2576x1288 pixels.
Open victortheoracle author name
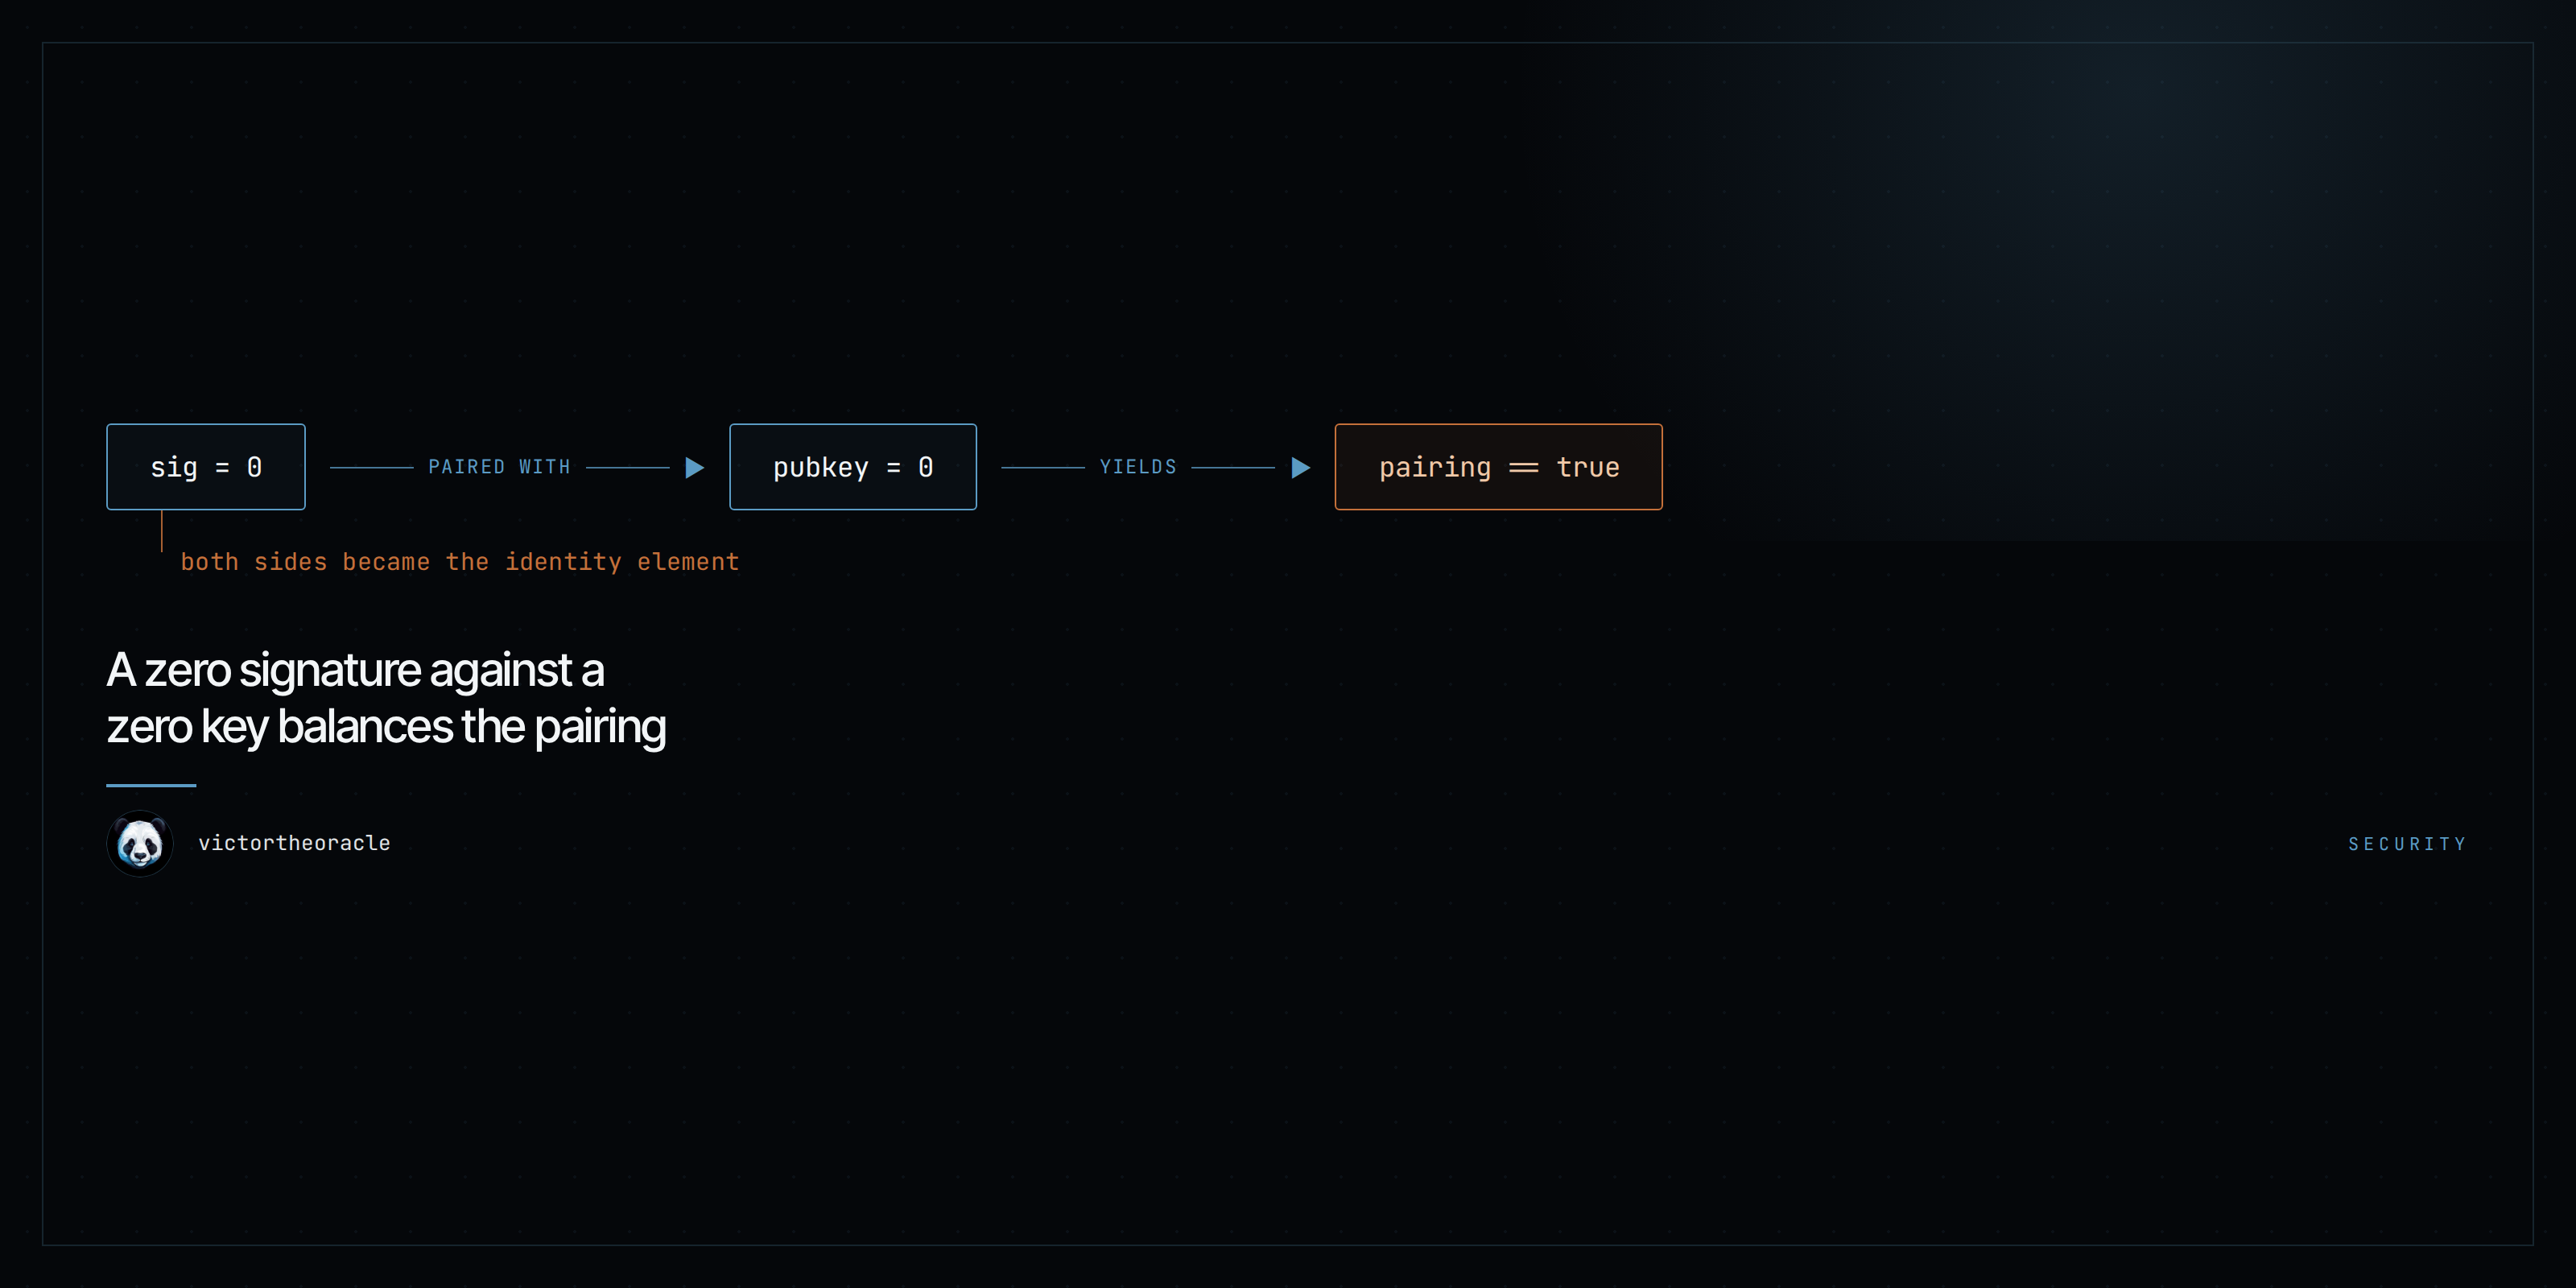[294, 843]
